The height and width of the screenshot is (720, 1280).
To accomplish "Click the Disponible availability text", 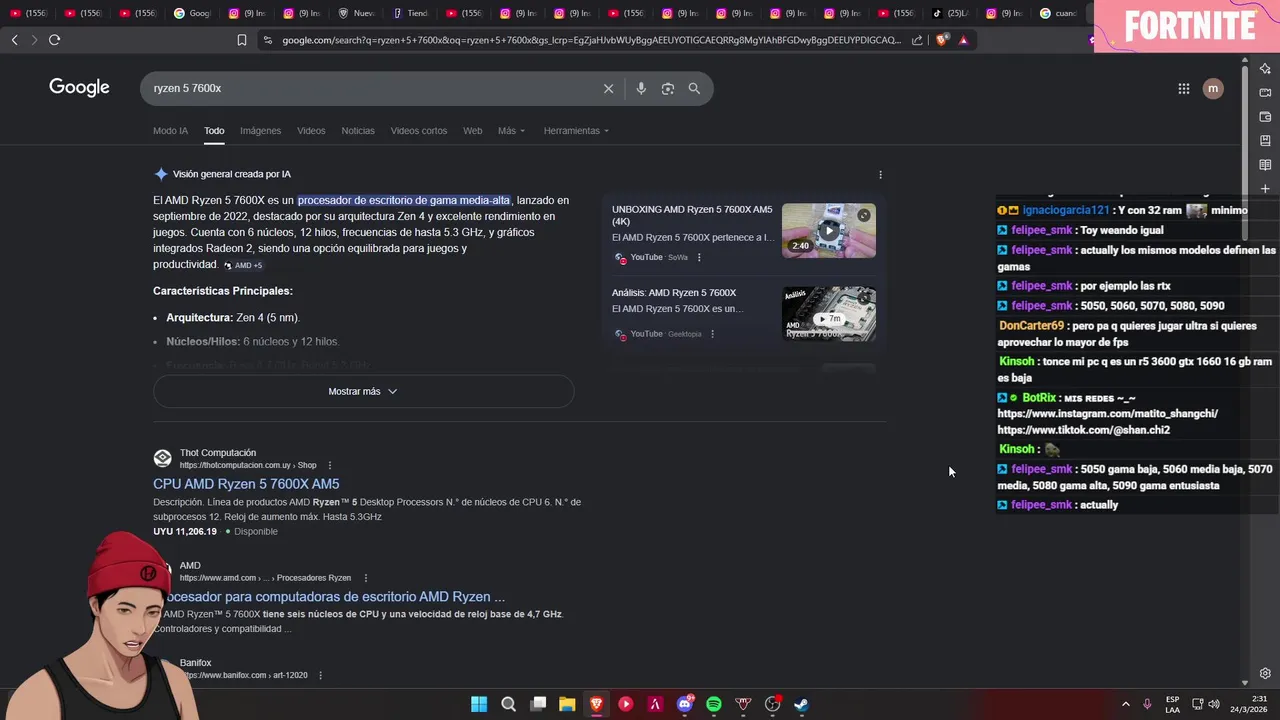I will (256, 532).
